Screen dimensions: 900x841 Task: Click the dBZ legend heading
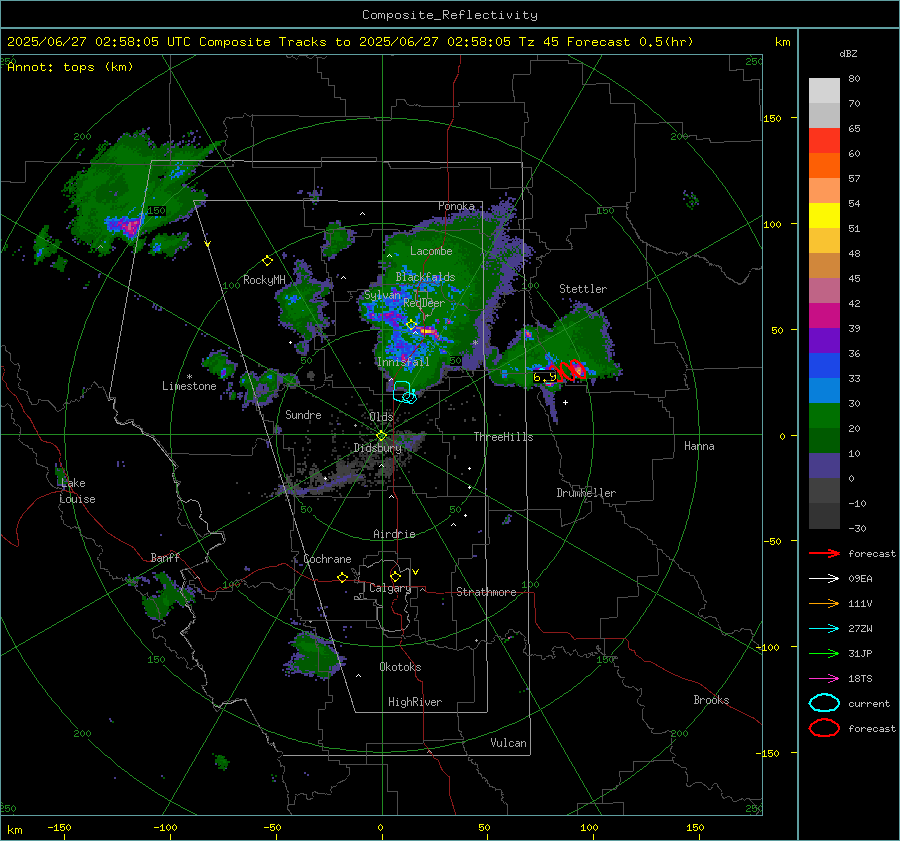[848, 53]
